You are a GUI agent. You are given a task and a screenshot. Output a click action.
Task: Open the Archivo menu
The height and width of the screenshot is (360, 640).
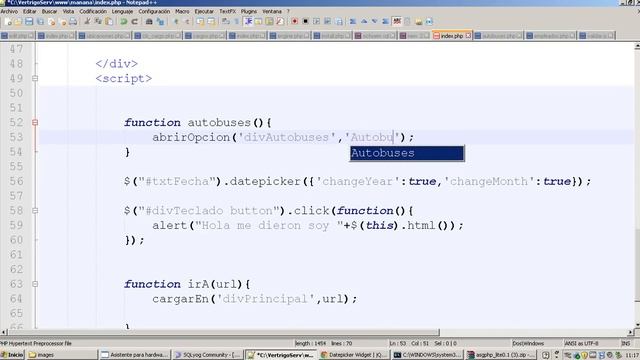pos(9,11)
